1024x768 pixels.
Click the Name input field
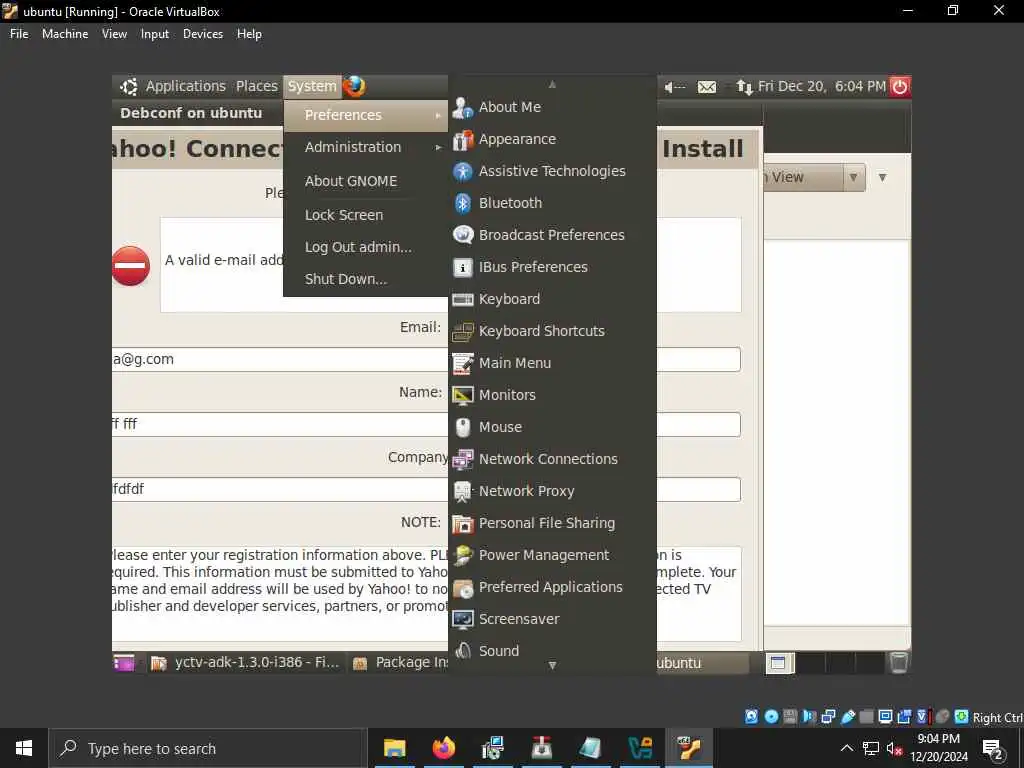pos(426,424)
